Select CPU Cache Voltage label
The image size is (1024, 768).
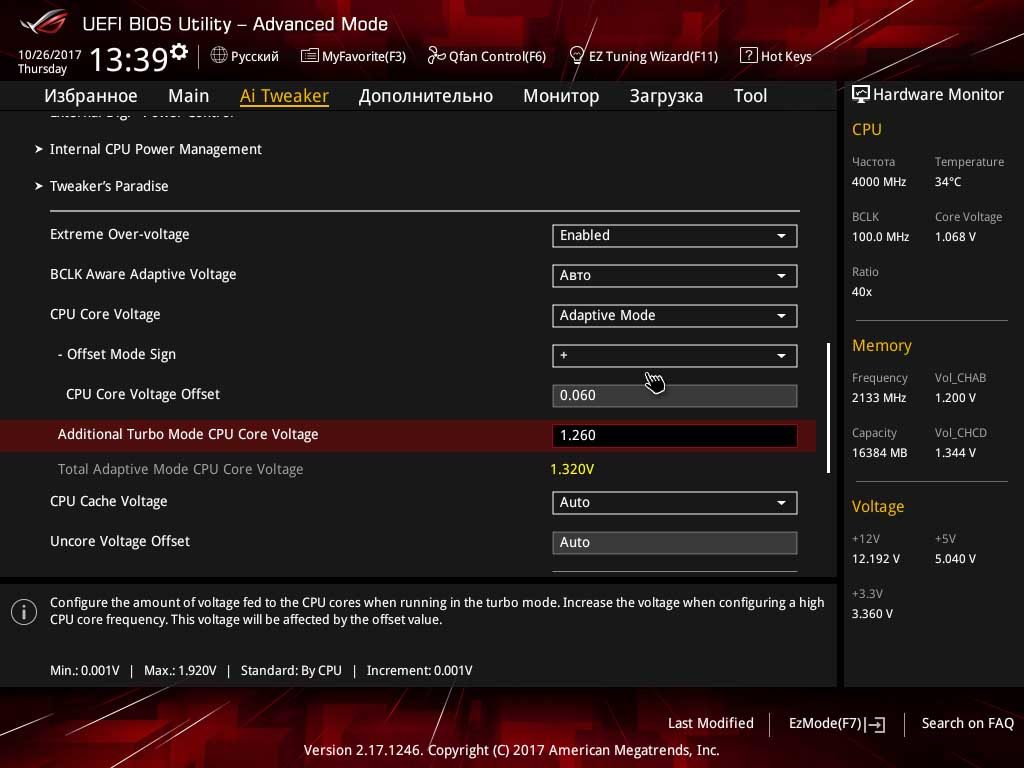(108, 501)
